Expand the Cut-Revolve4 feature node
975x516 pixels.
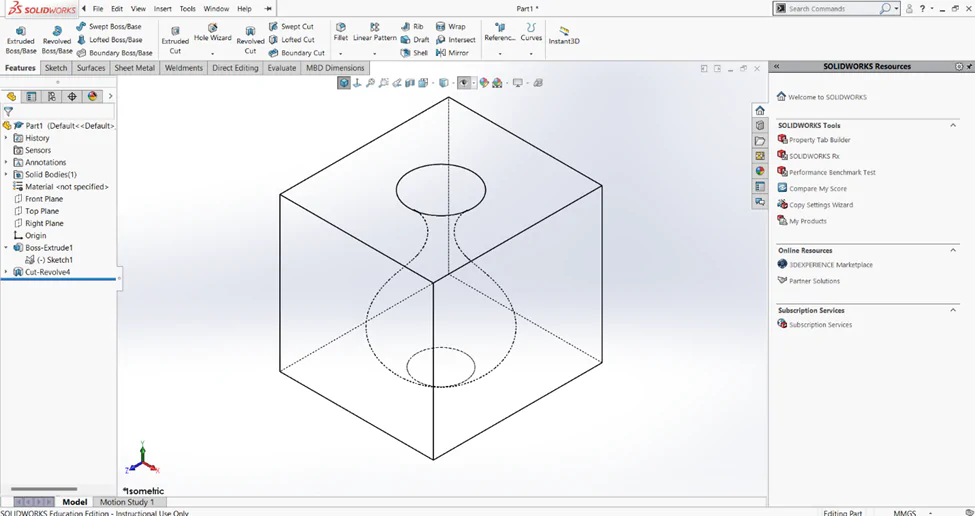coord(6,272)
